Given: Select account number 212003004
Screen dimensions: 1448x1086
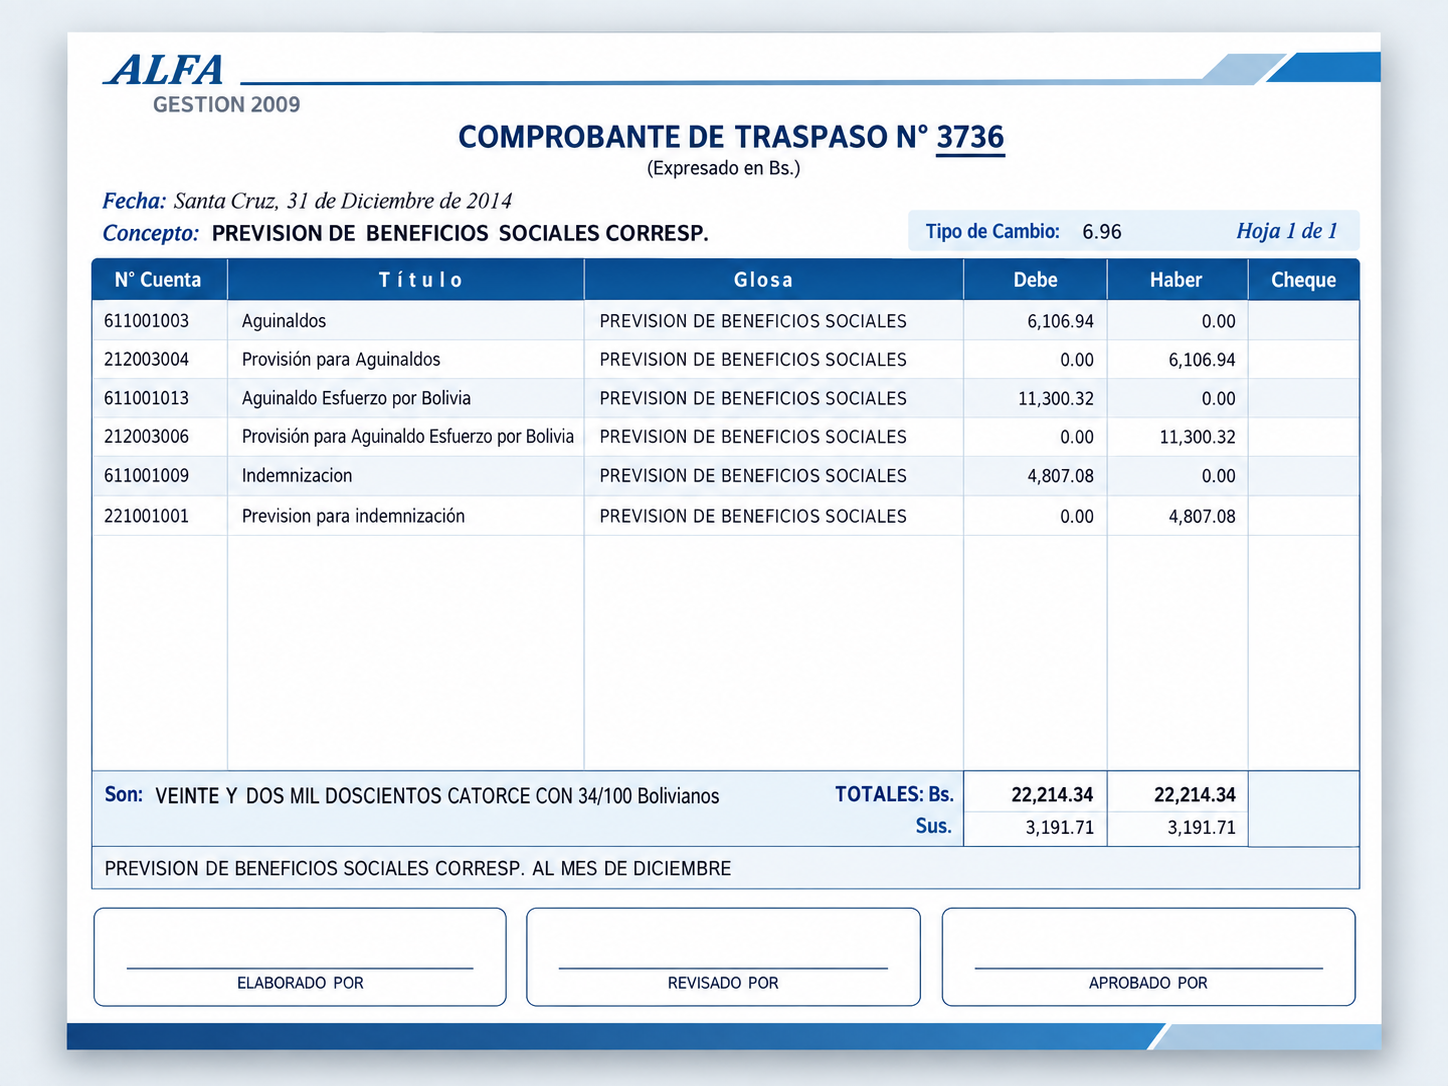Looking at the screenshot, I should 146,359.
